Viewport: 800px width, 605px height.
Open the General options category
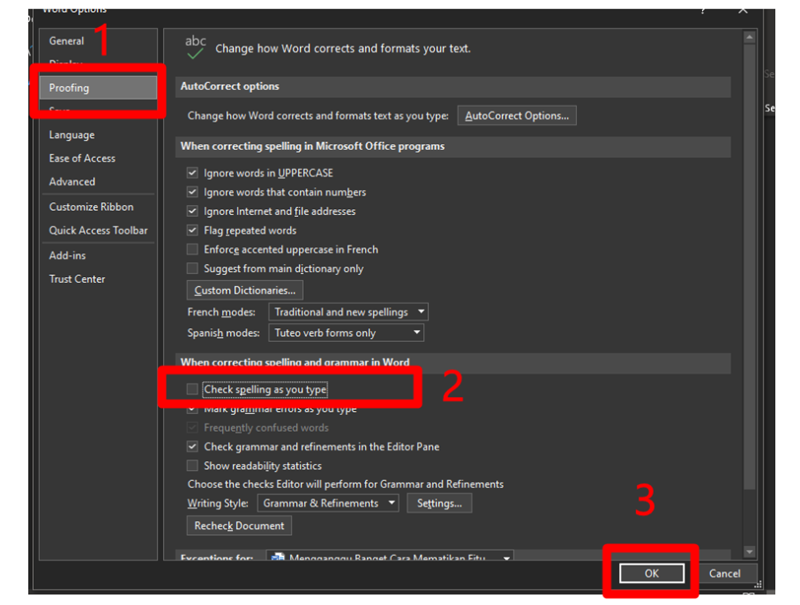click(67, 41)
